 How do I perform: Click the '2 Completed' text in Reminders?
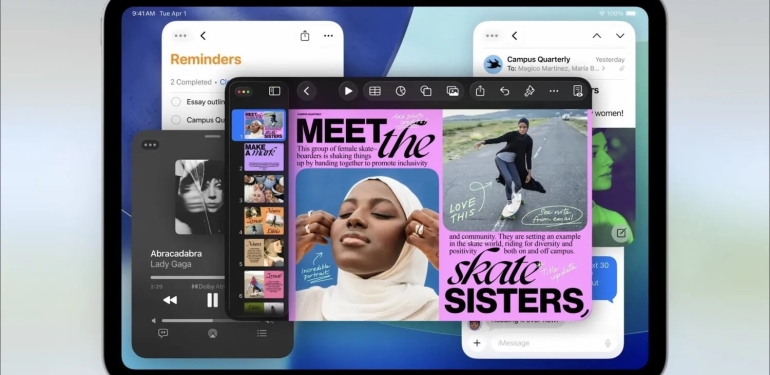191,82
